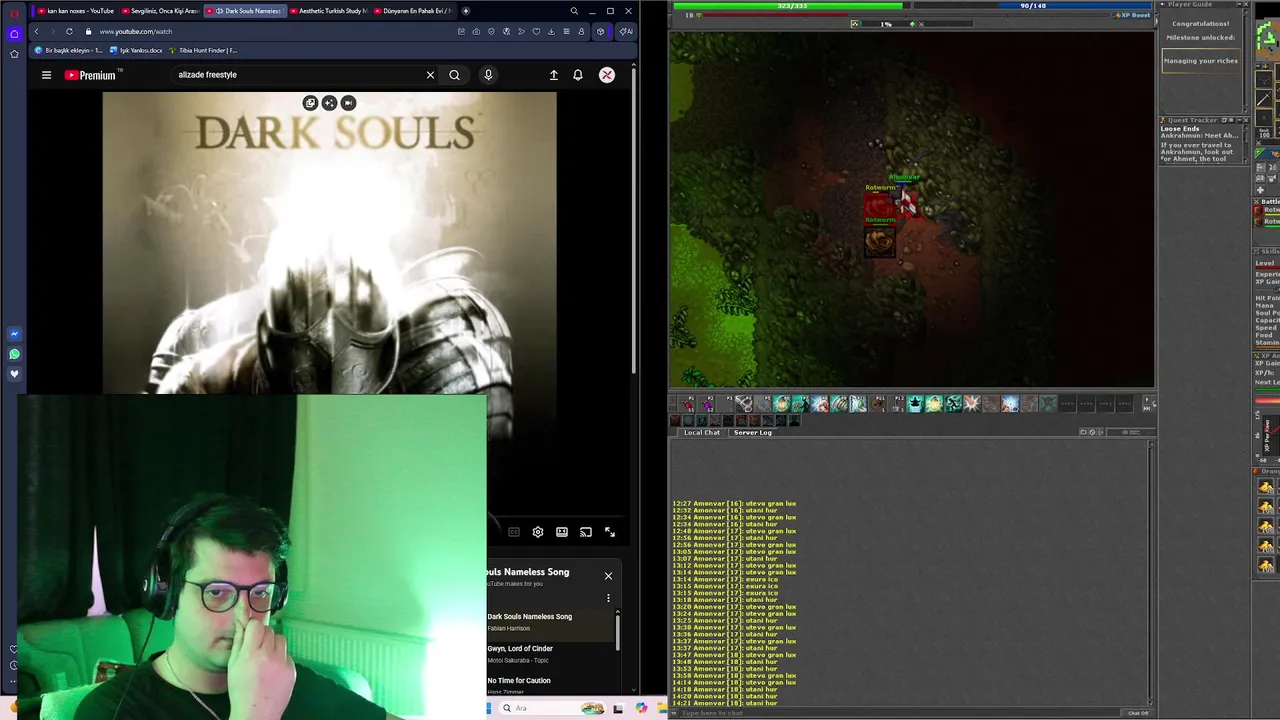Open the Server Log tab in Tibia
The width and height of the screenshot is (1280, 720).
[x=753, y=433]
